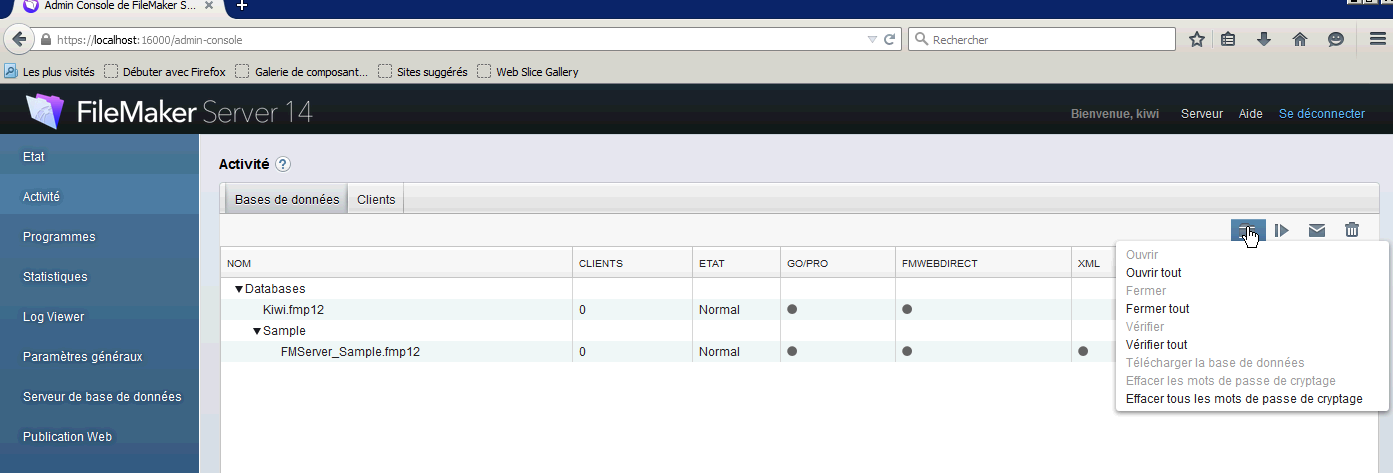1393x473 pixels.
Task: Click the disabled Télécharger la base de données entry
Action: [x=1215, y=363]
